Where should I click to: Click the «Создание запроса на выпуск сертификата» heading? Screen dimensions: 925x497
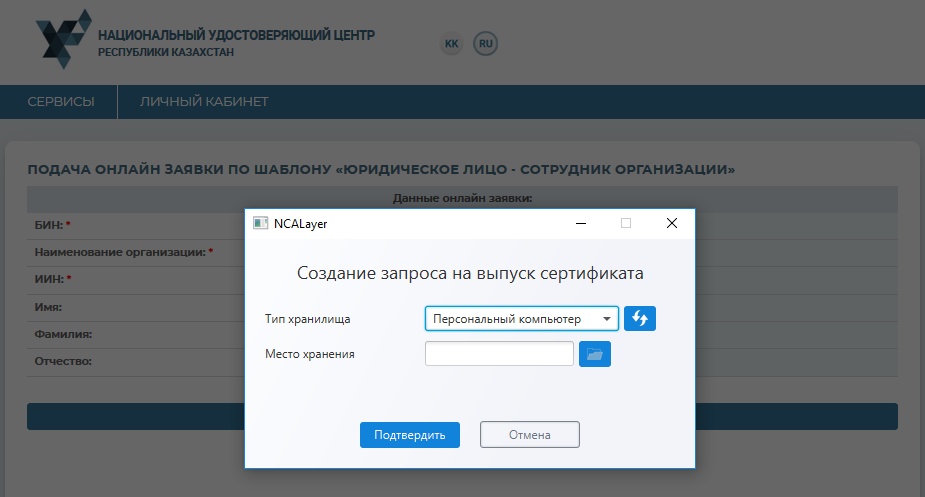pos(470,273)
